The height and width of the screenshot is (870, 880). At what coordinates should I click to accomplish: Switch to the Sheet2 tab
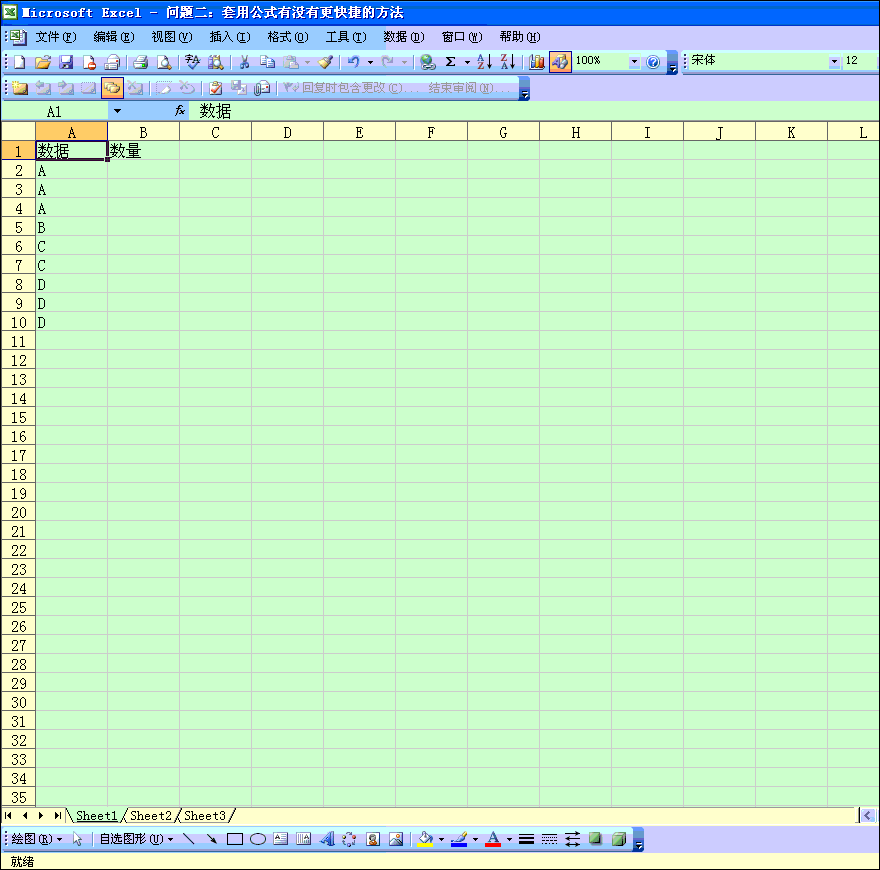tap(151, 816)
